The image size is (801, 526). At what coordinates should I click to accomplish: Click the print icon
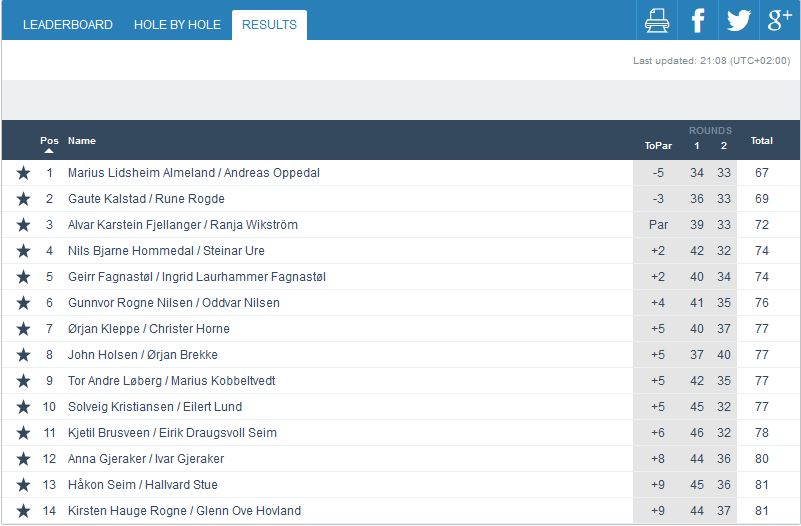pyautogui.click(x=656, y=20)
